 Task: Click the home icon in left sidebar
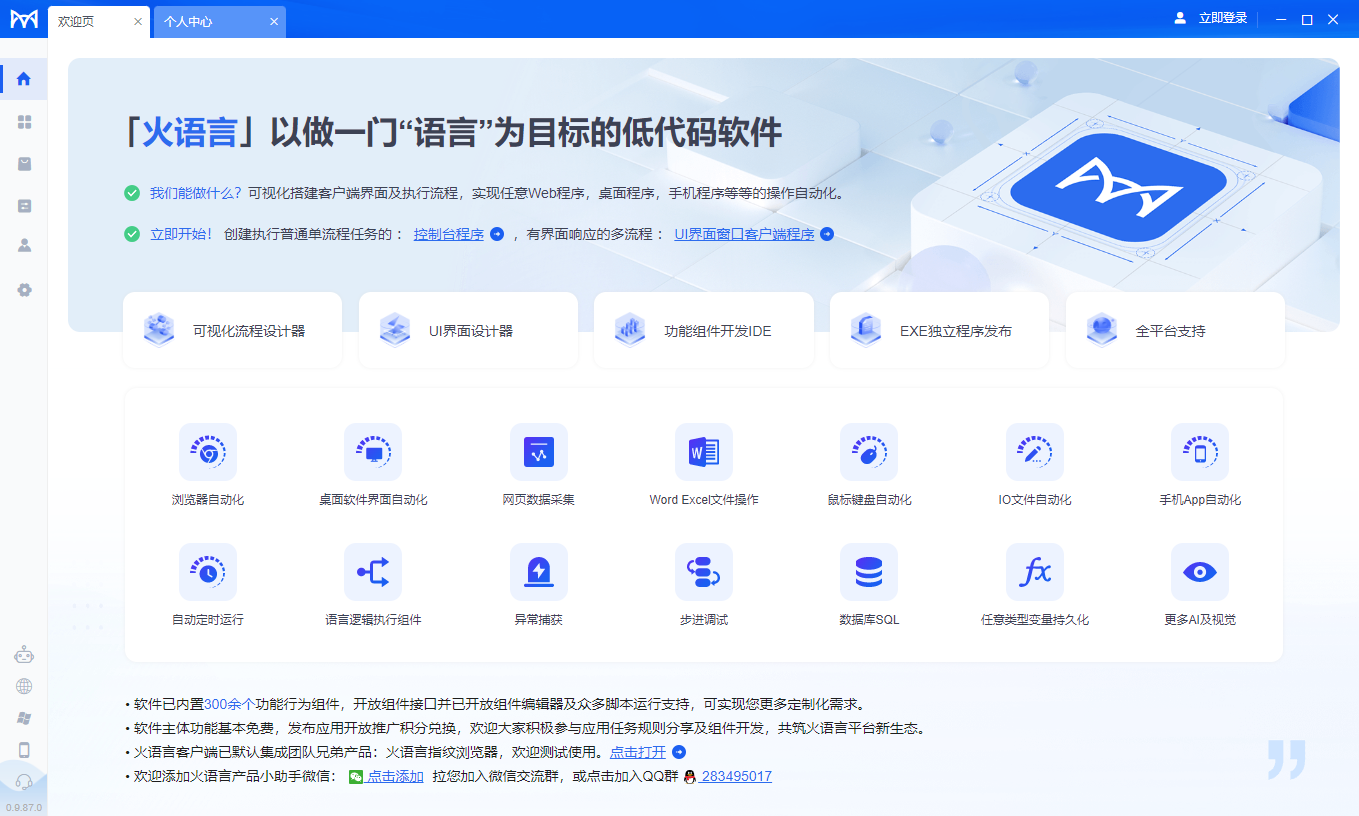pos(24,79)
